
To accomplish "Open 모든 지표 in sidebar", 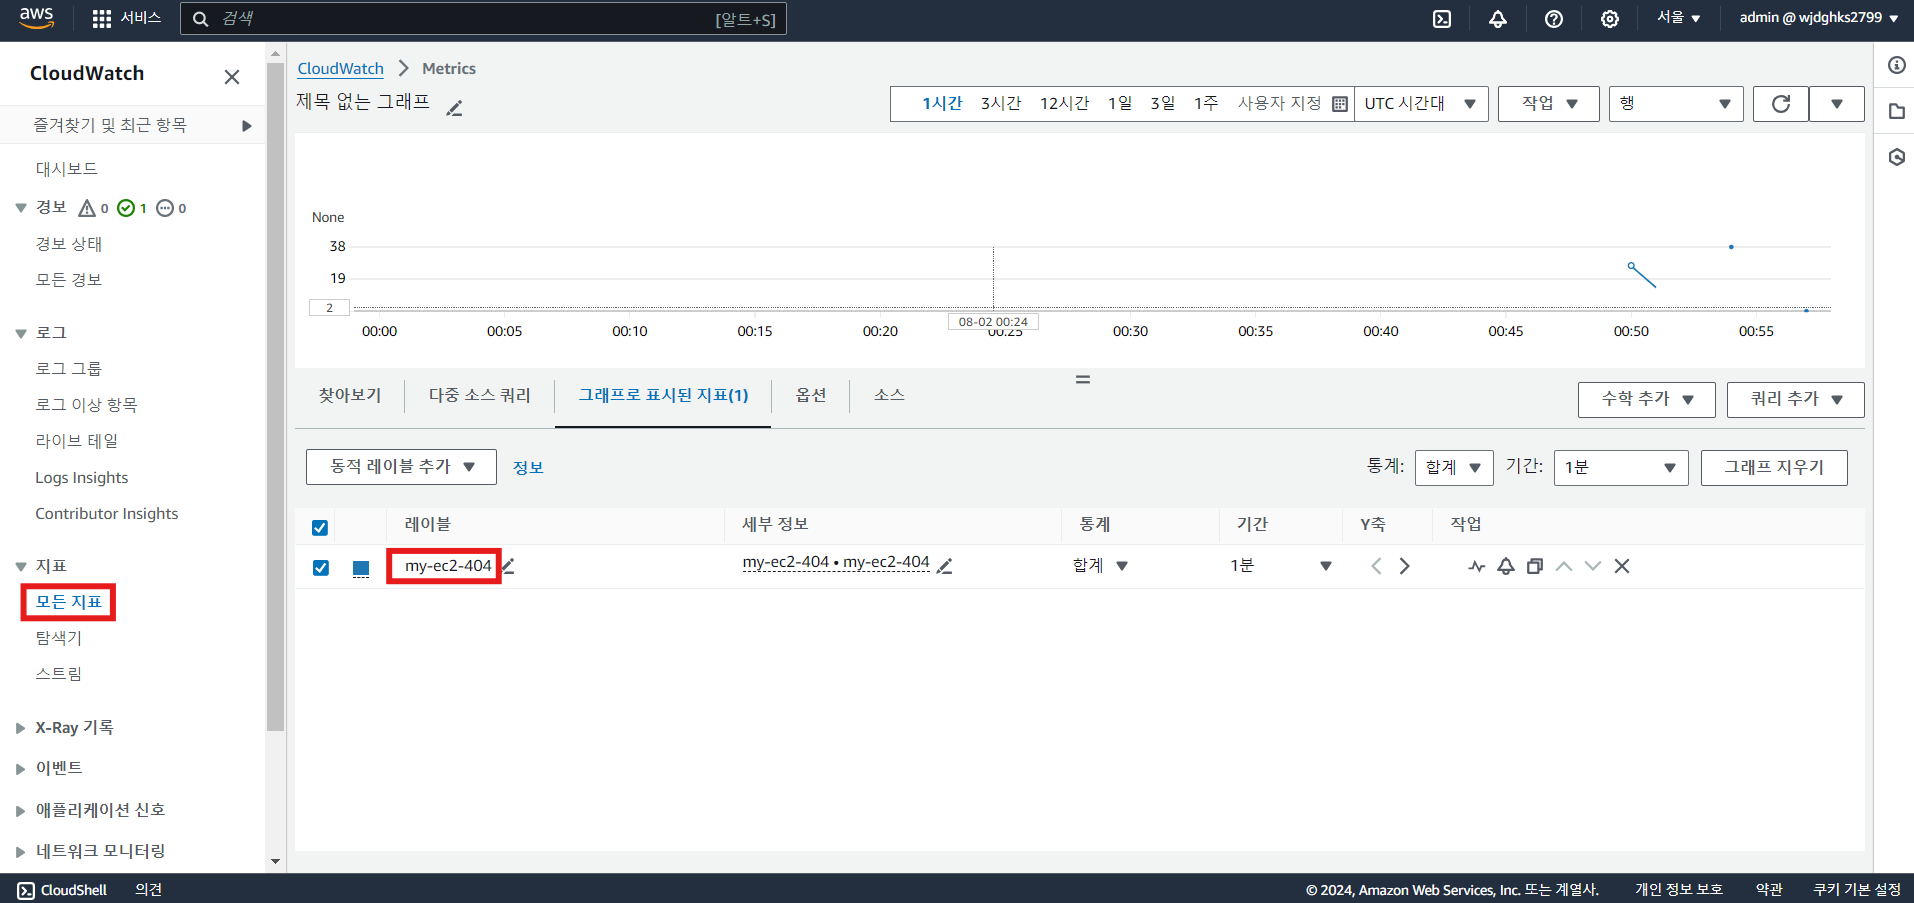I will click(x=69, y=602).
